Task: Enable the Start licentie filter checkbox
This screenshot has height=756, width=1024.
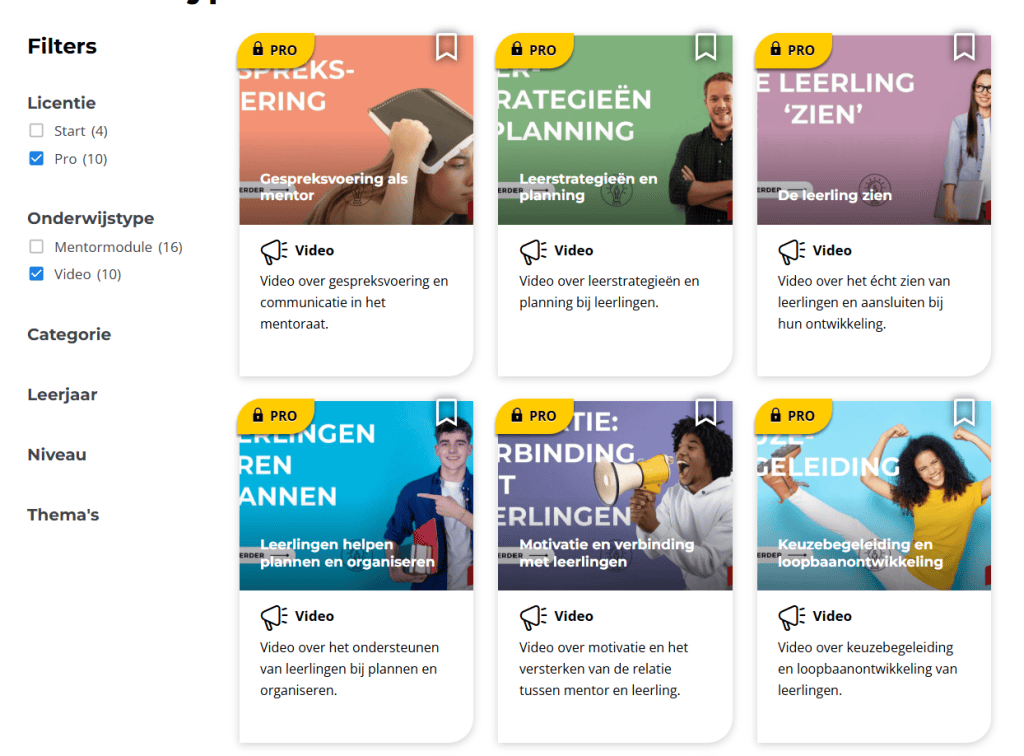Action: tap(37, 131)
